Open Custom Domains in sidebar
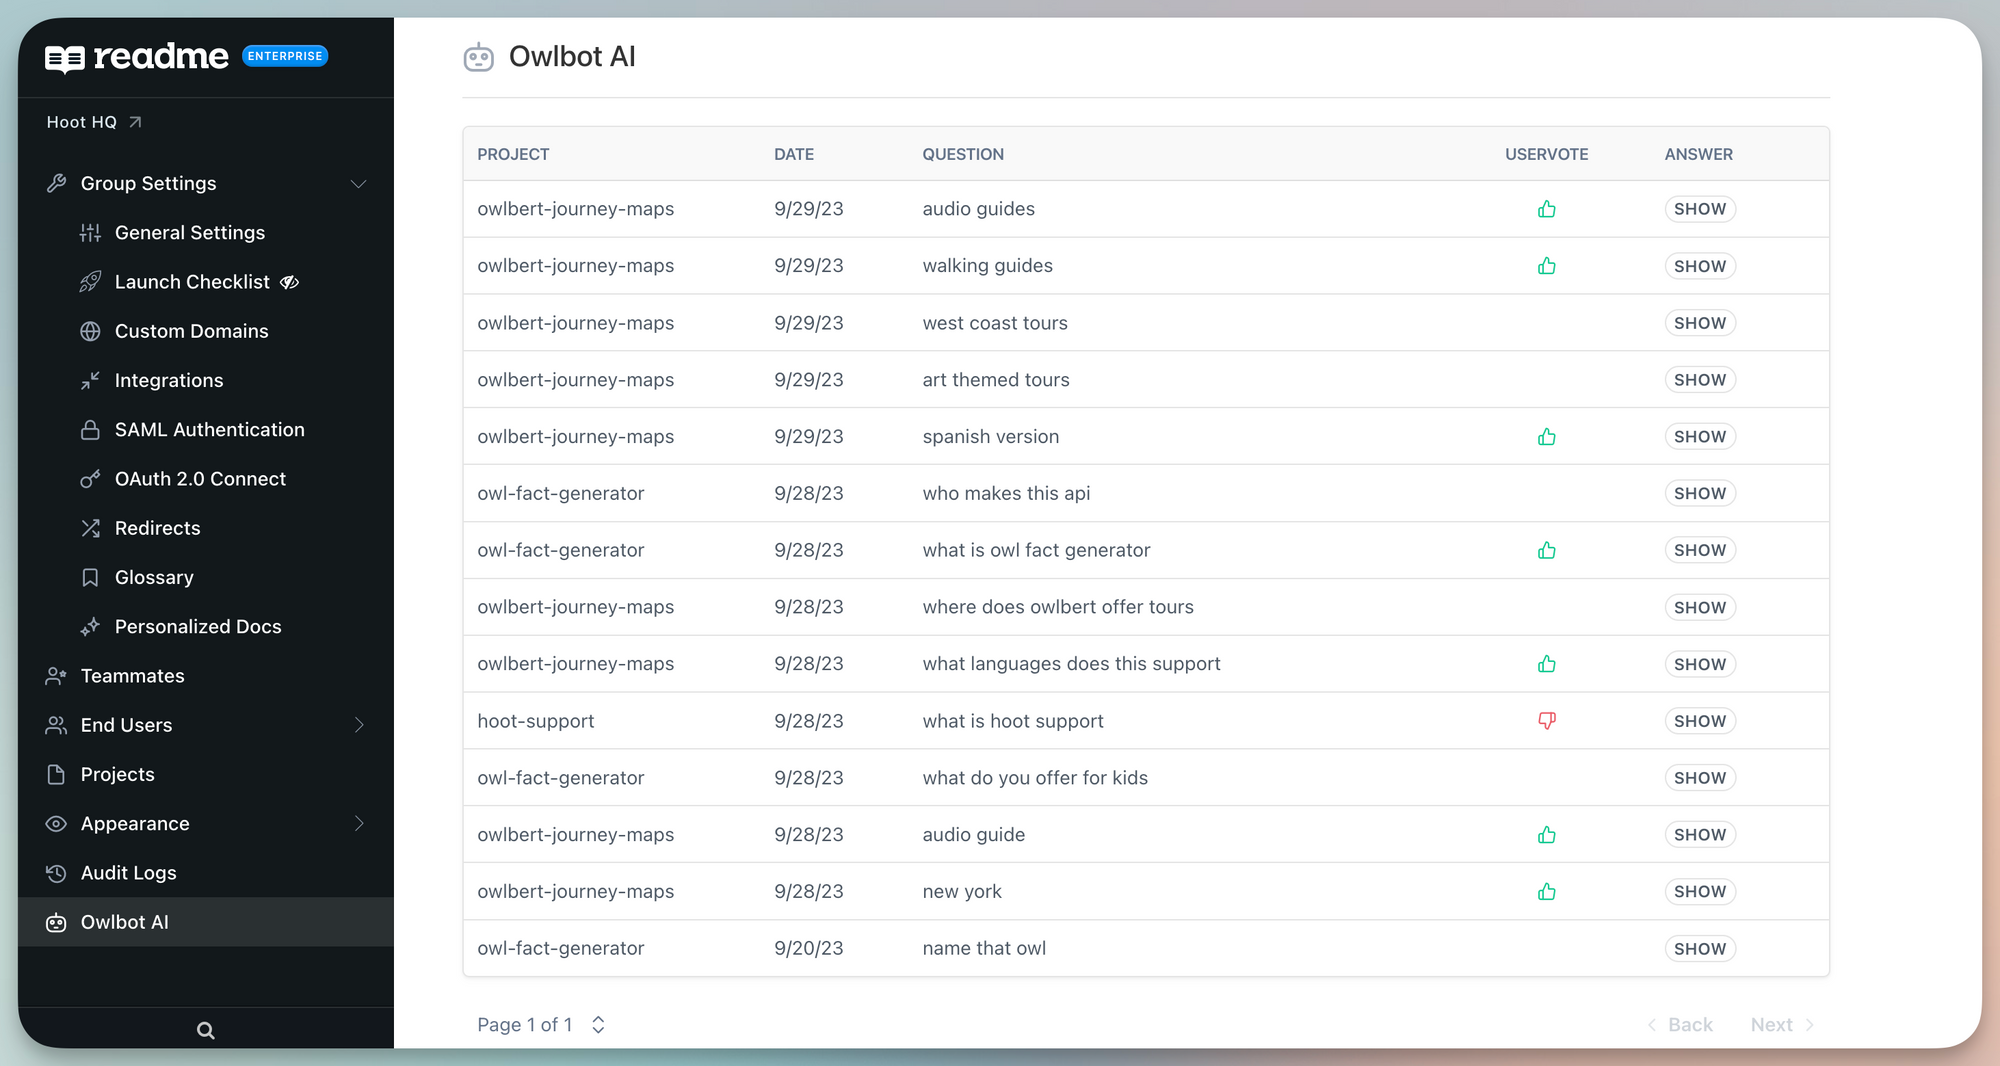2000x1066 pixels. [191, 331]
